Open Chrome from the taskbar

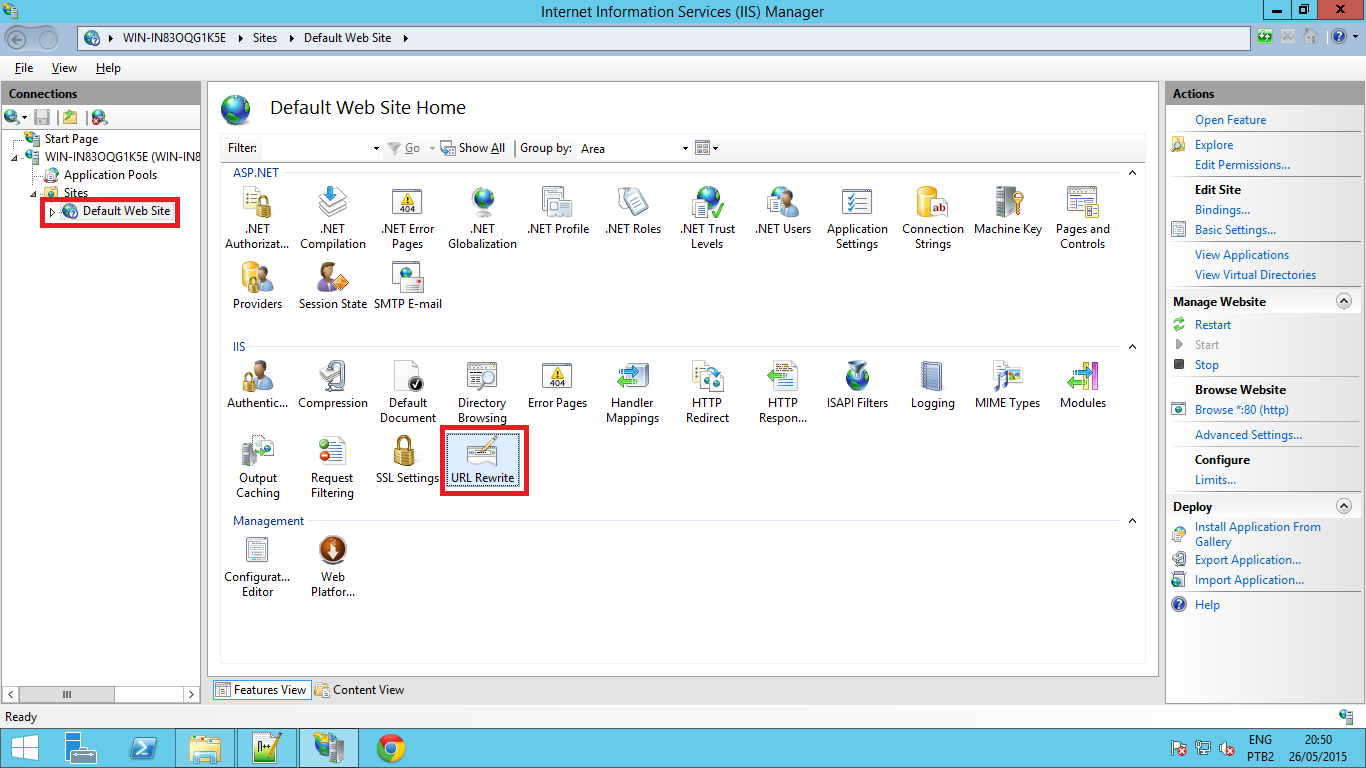(x=390, y=748)
